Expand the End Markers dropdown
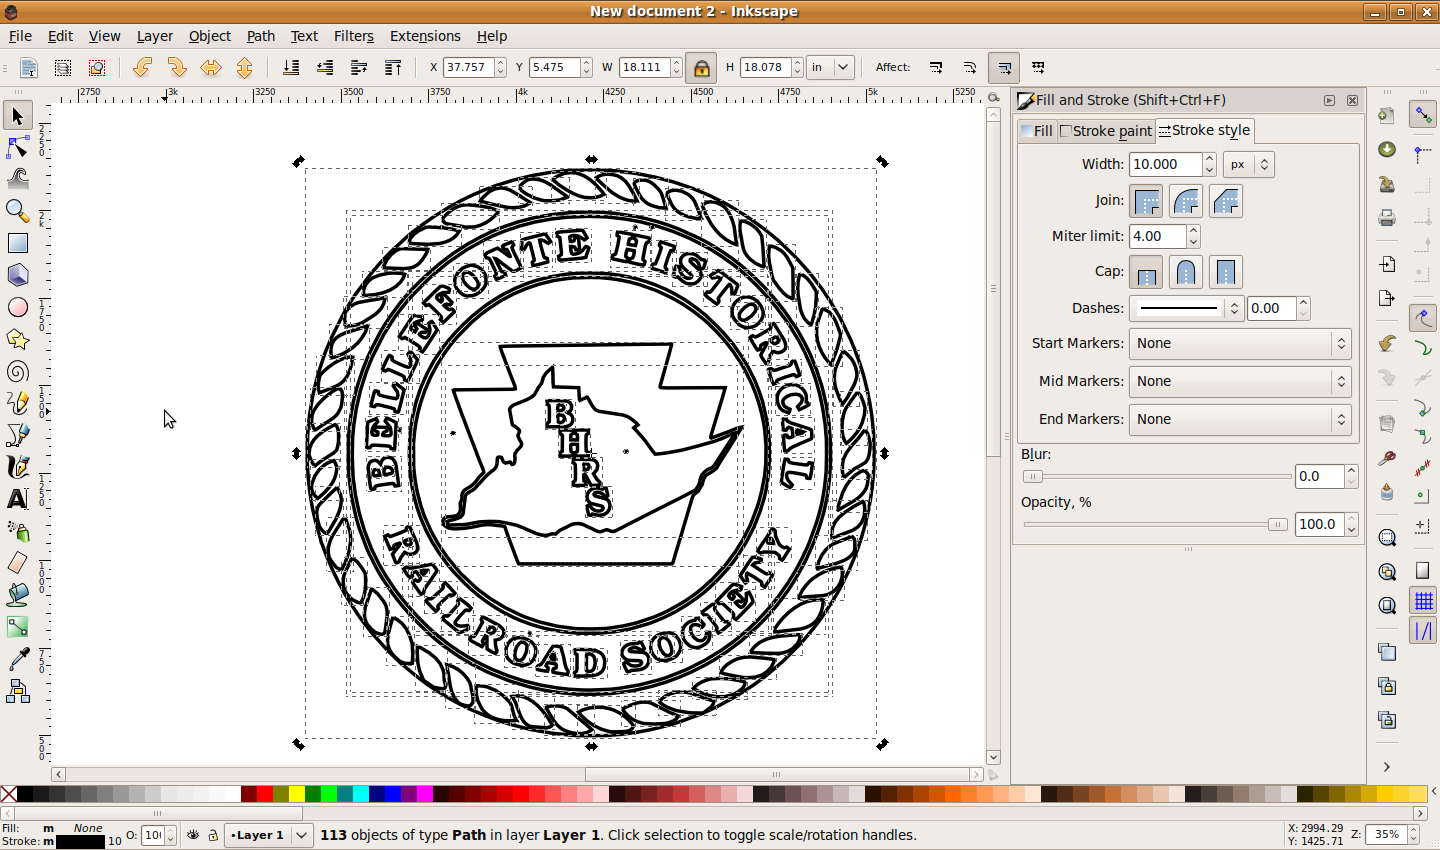Image resolution: width=1440 pixels, height=850 pixels. [1239, 419]
